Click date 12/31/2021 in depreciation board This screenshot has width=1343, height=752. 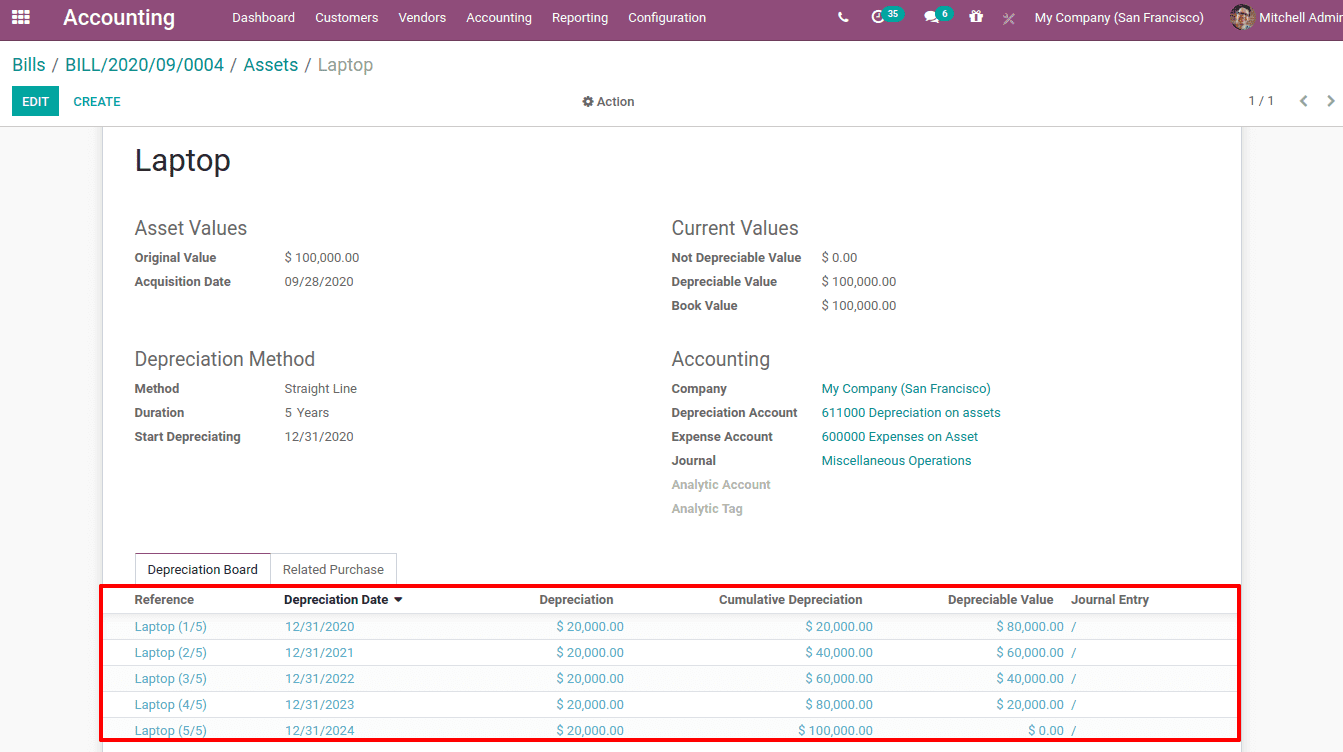pyautogui.click(x=319, y=653)
